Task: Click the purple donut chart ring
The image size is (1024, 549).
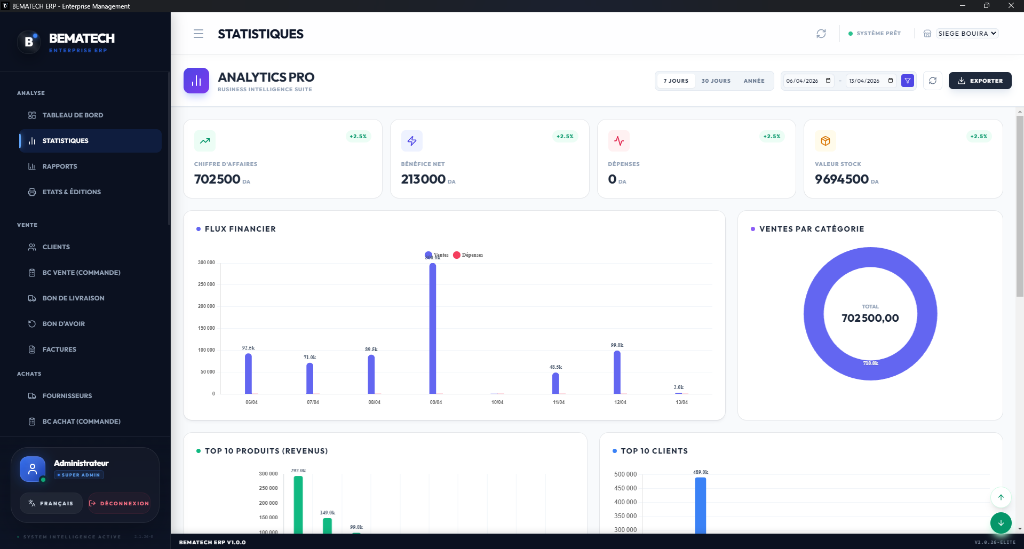Action: tap(870, 368)
